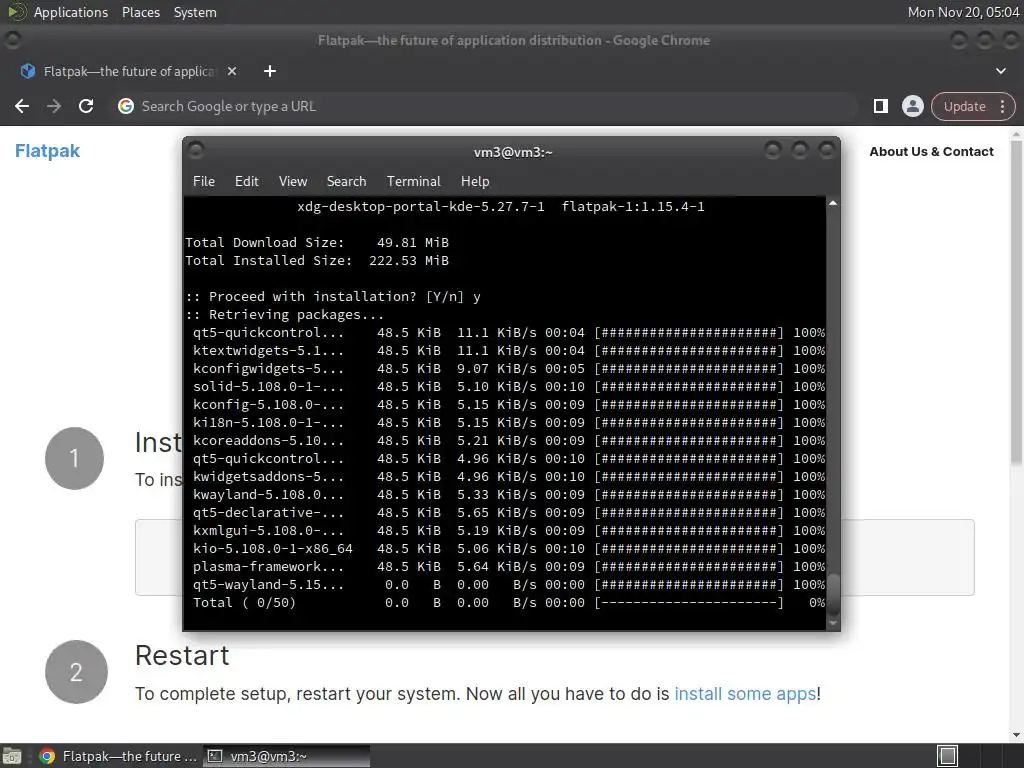Click the Chrome forward arrow
Viewport: 1024px width, 768px height.
(x=54, y=106)
